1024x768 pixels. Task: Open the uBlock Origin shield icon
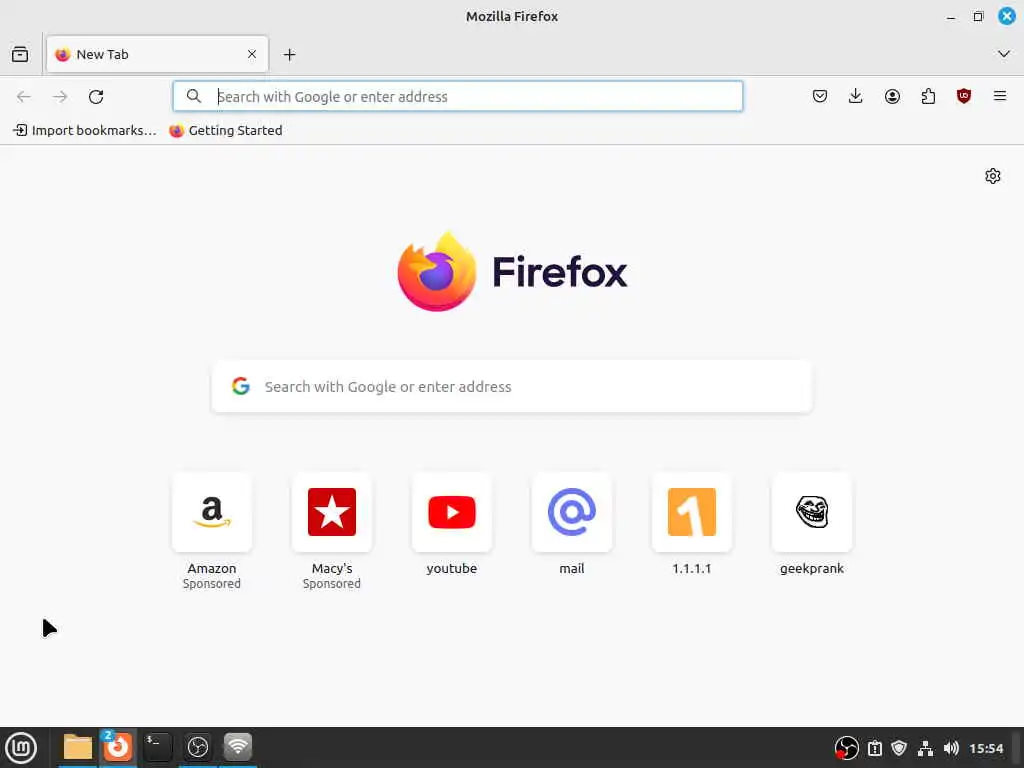(964, 97)
